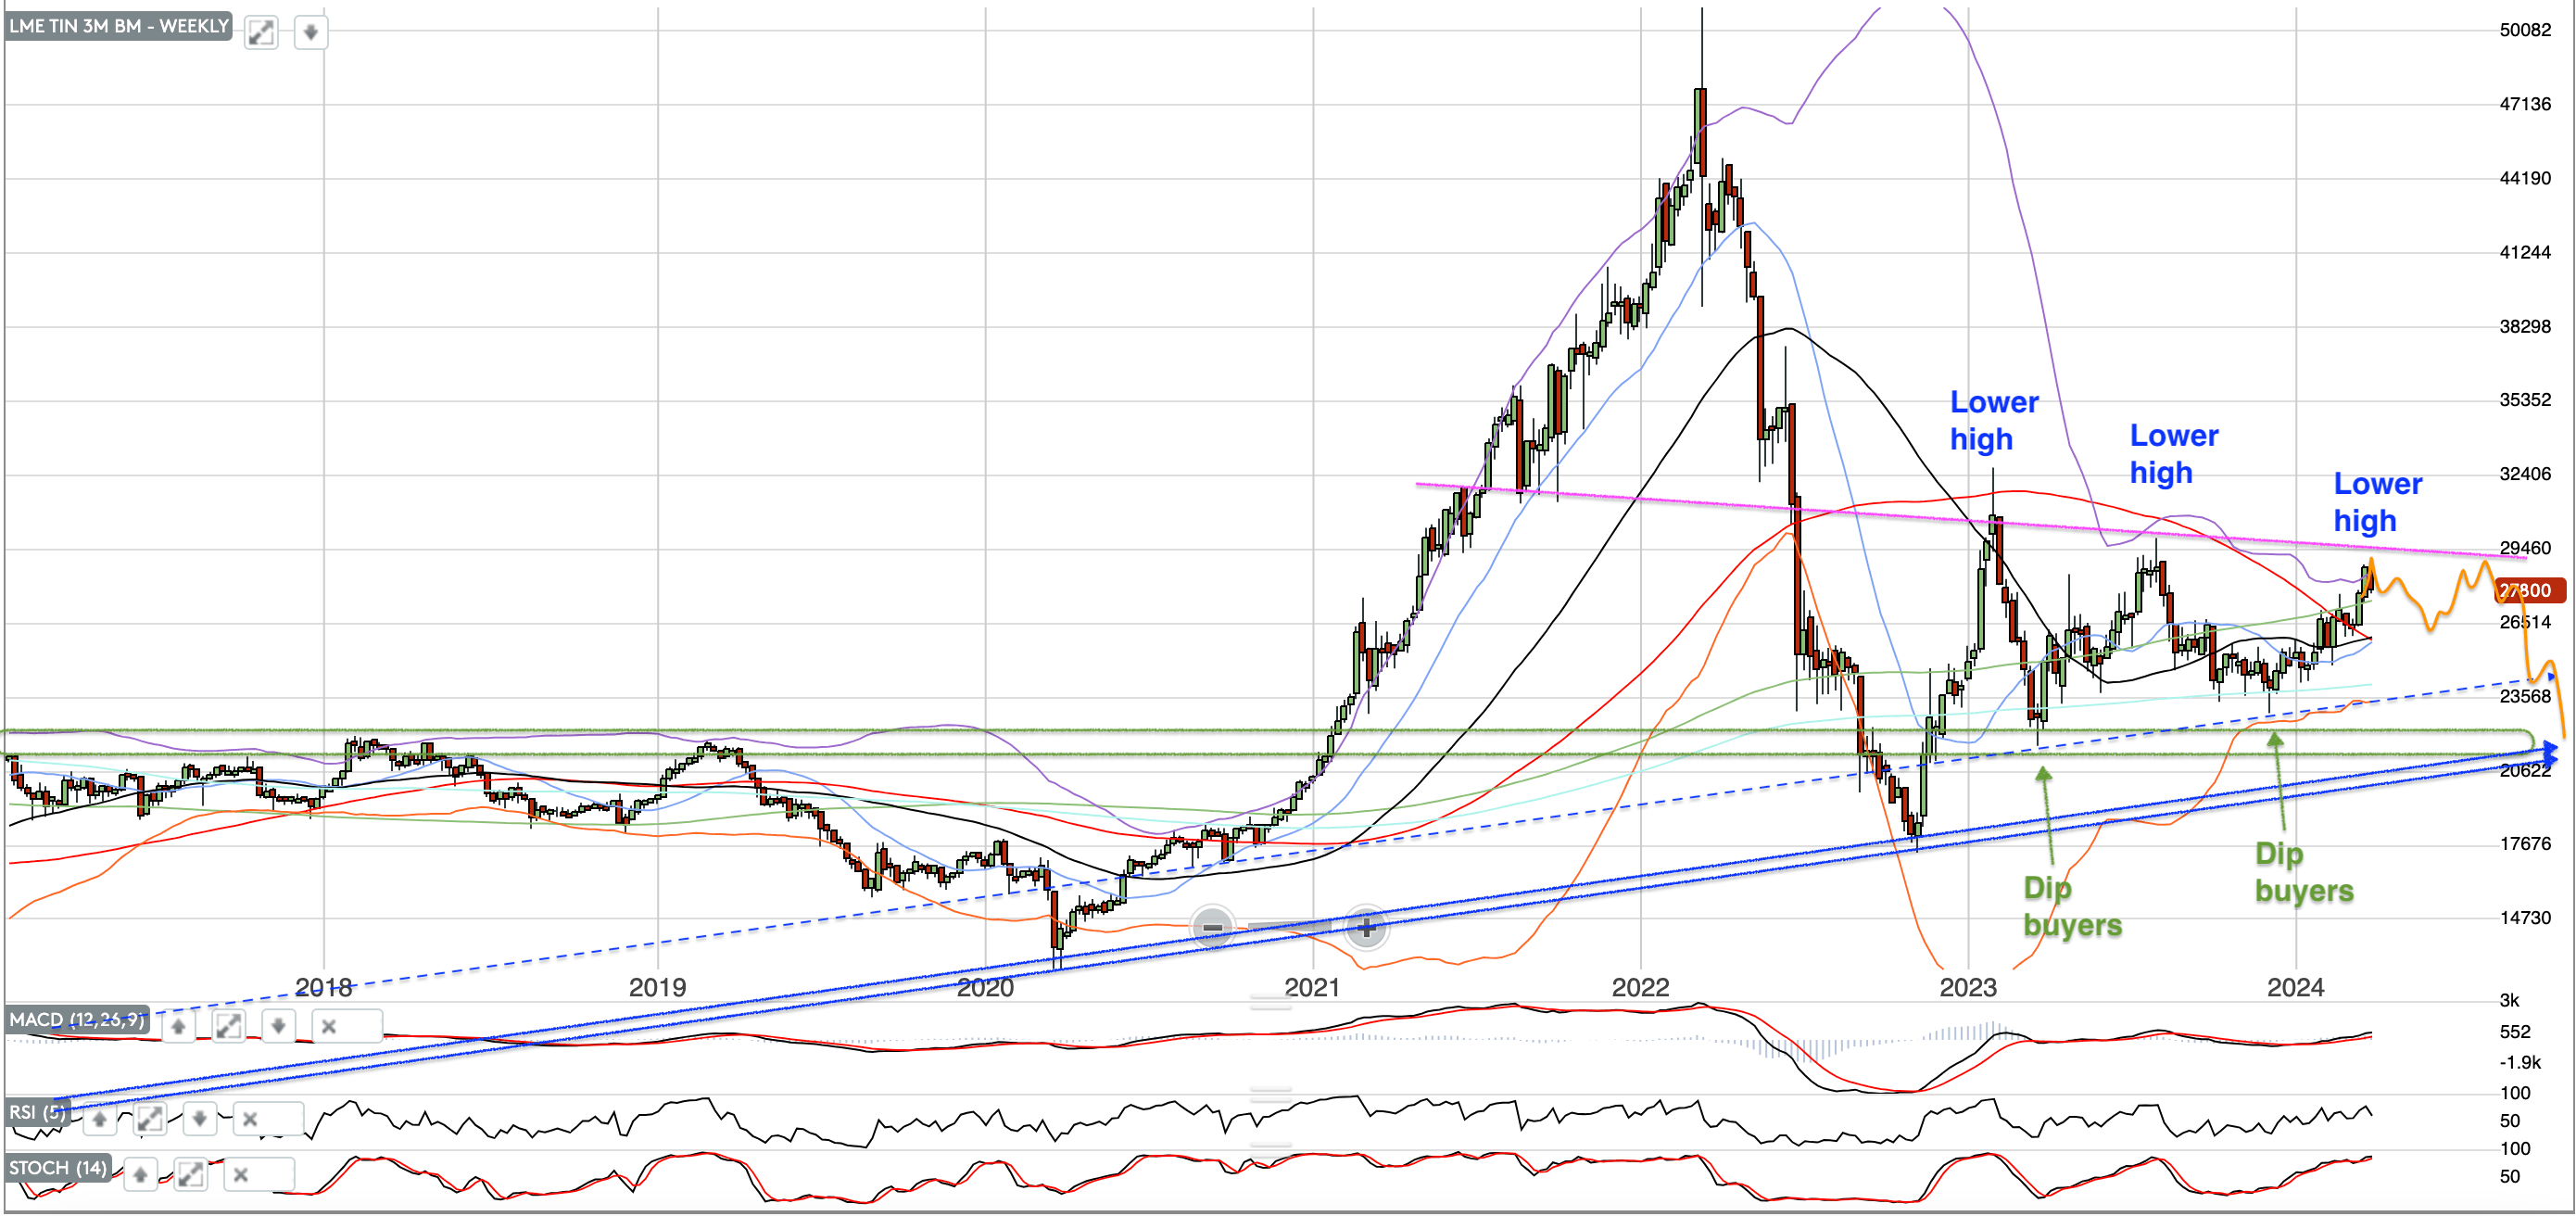
Task: Collapse the MACD panel using its down arrow
Action: [280, 1026]
